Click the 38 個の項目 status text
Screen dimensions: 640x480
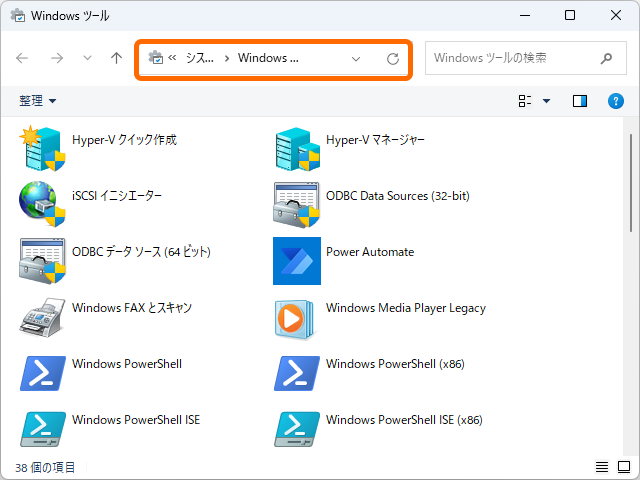coord(45,467)
